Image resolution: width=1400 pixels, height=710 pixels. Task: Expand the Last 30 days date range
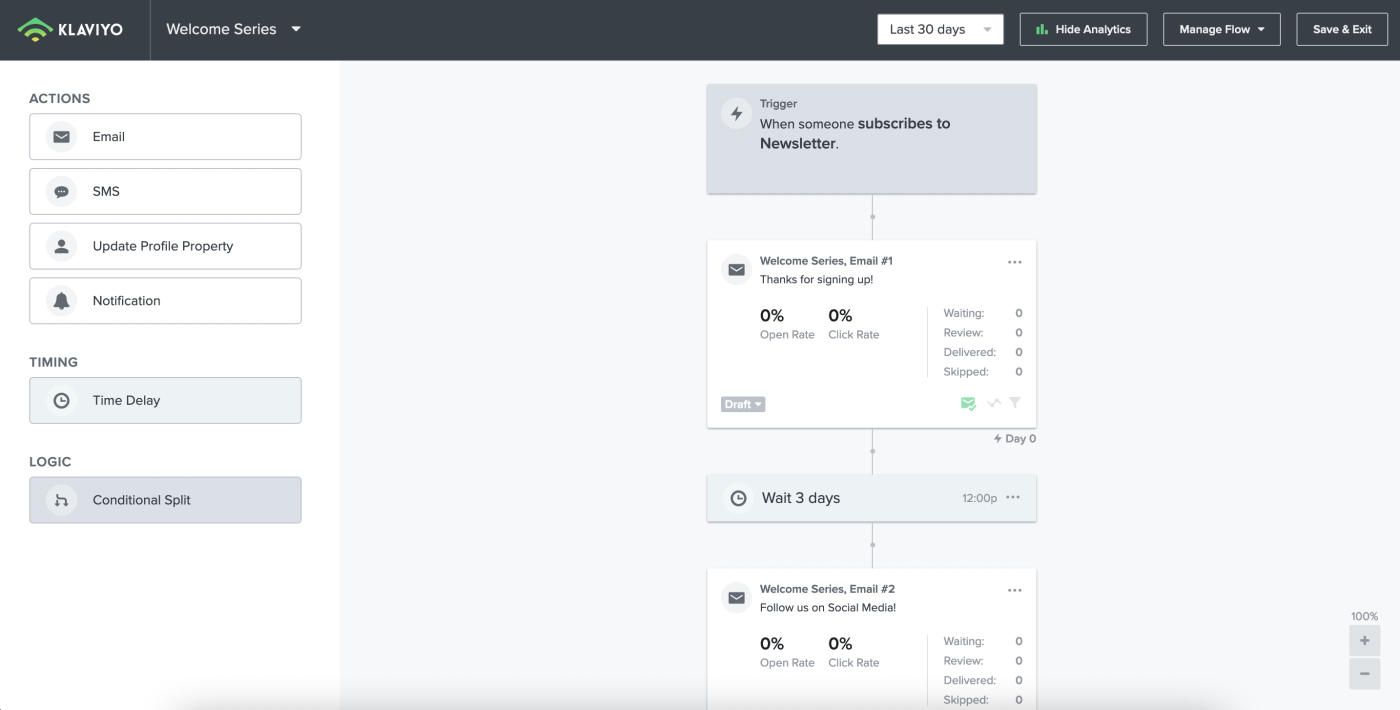tap(940, 29)
